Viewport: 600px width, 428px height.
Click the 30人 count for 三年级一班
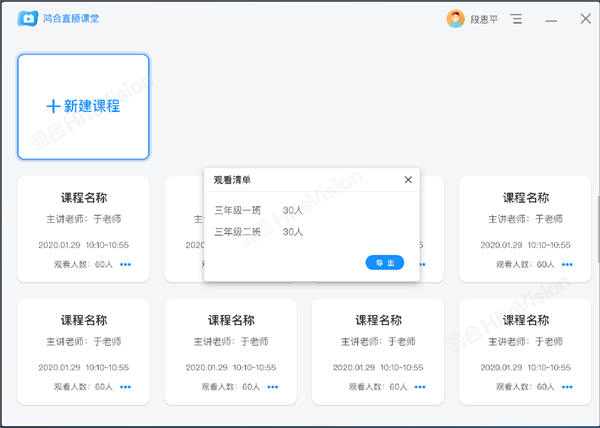pos(293,210)
